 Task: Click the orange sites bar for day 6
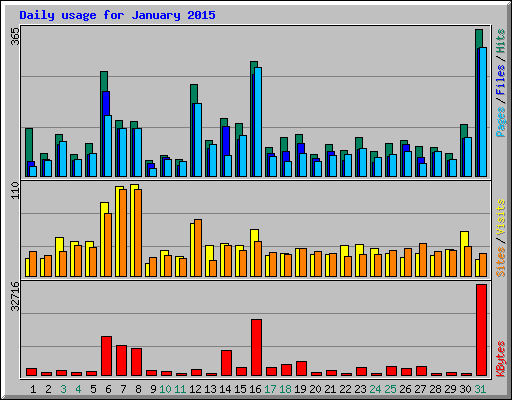pos(108,245)
